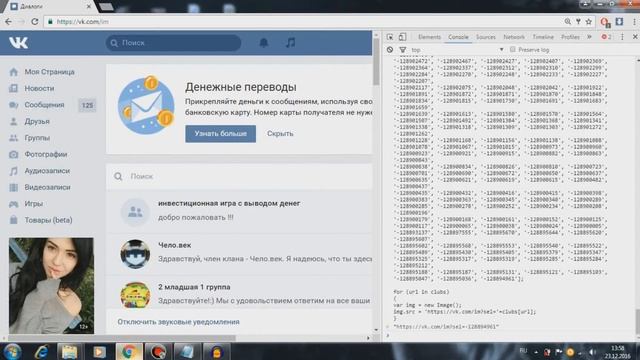The image size is (640, 360).
Task: Open the music note player icon
Action: coord(290,42)
